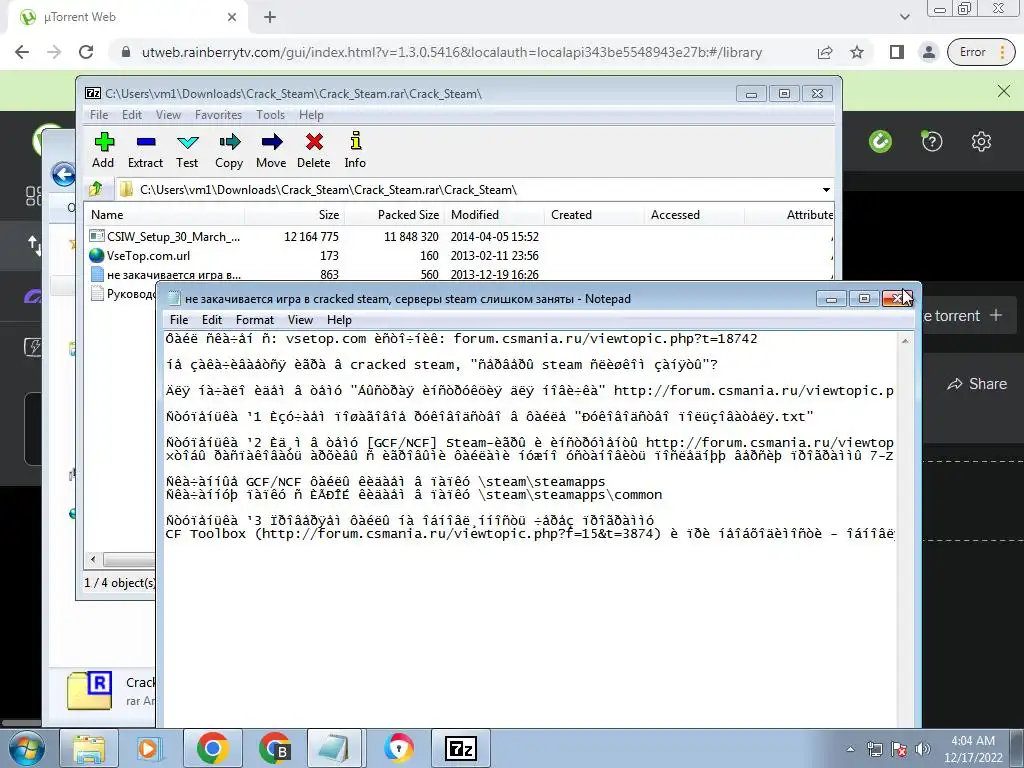Screen dimensions: 1024x768
Task: Open Notepad View menu
Action: point(300,320)
